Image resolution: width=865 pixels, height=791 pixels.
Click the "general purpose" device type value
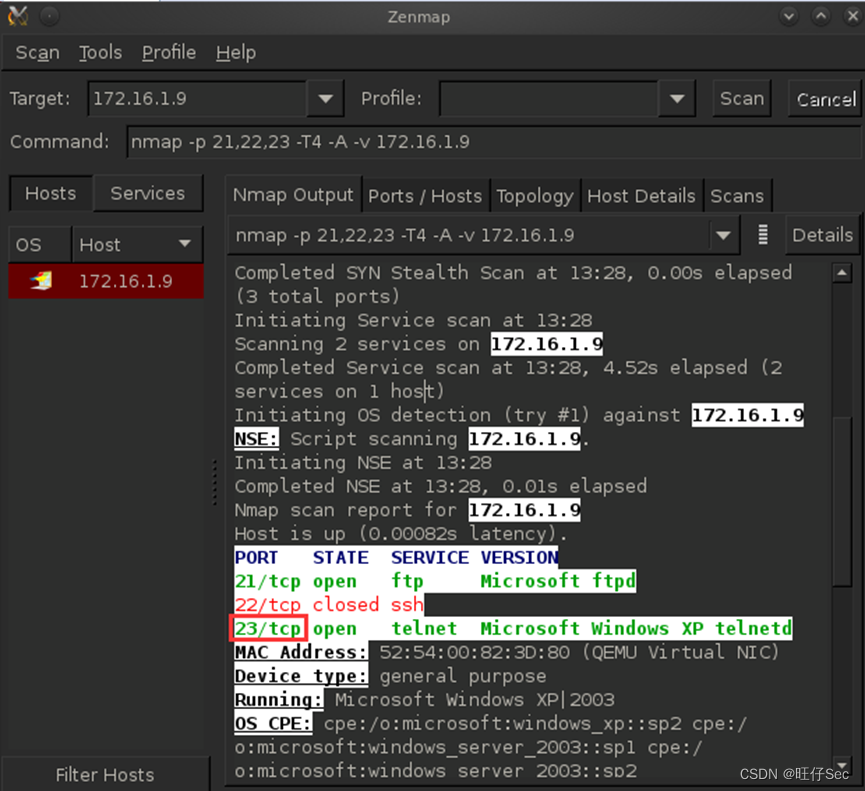463,676
